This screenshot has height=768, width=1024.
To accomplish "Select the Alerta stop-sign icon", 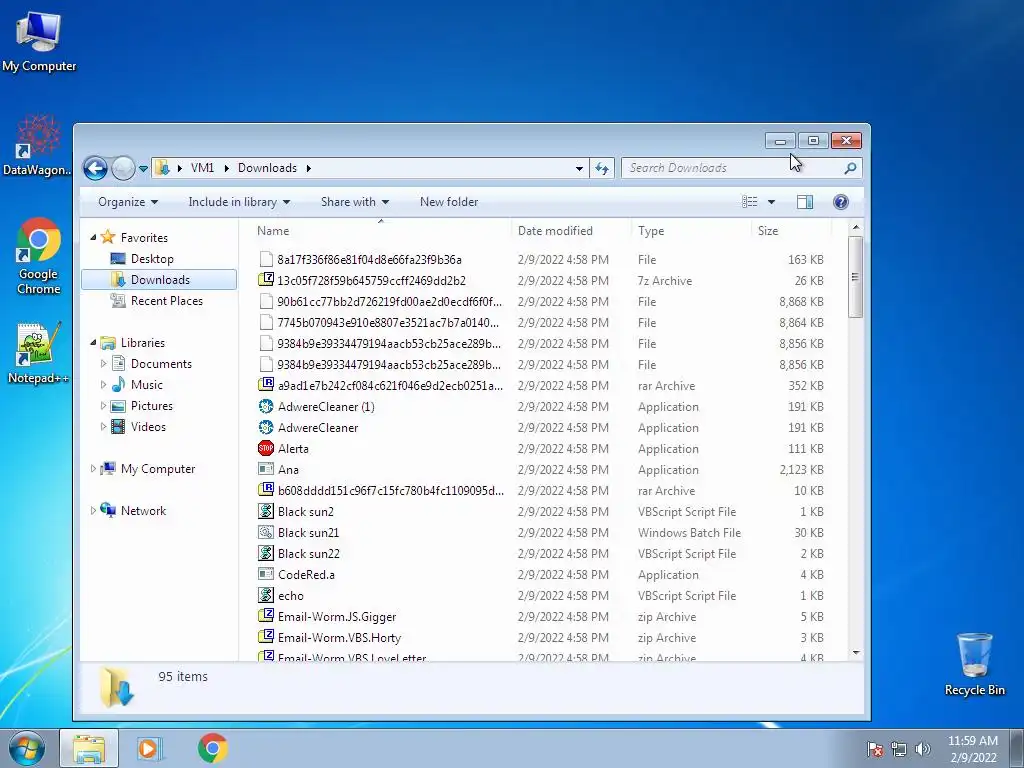I will click(266, 449).
